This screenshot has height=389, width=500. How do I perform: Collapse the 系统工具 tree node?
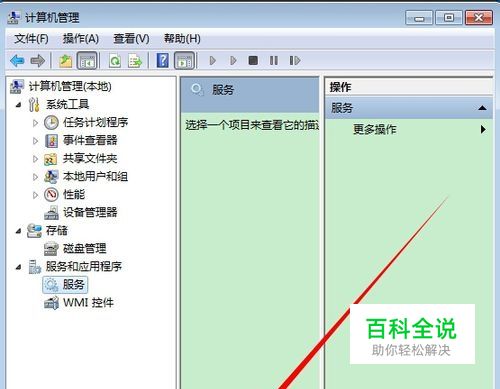click(x=19, y=105)
